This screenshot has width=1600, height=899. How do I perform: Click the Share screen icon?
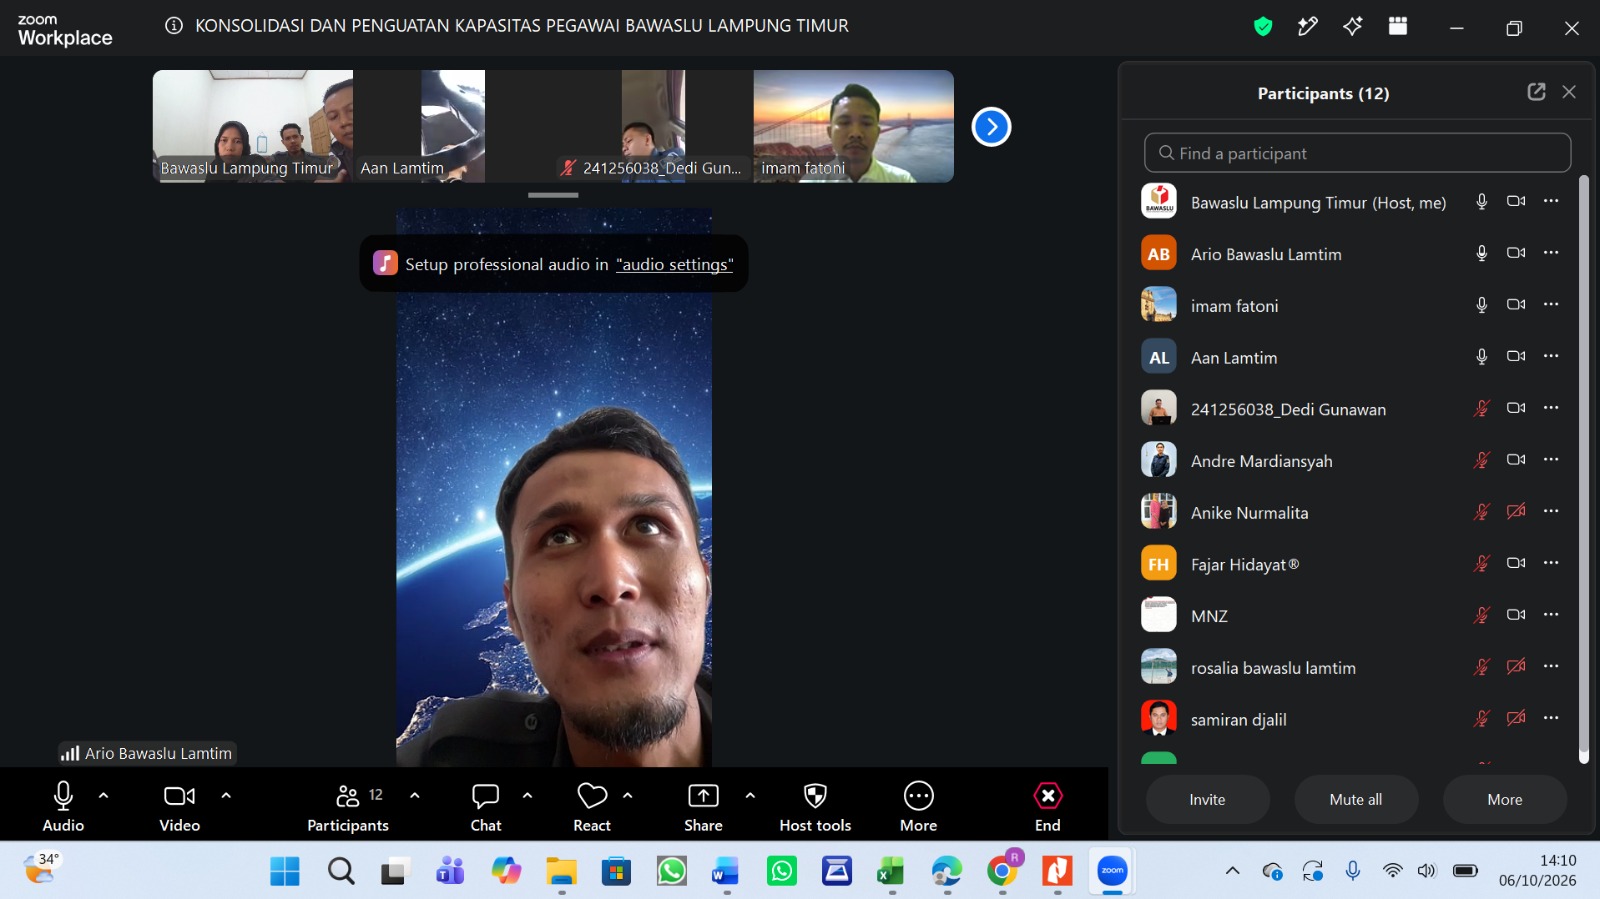pyautogui.click(x=703, y=796)
